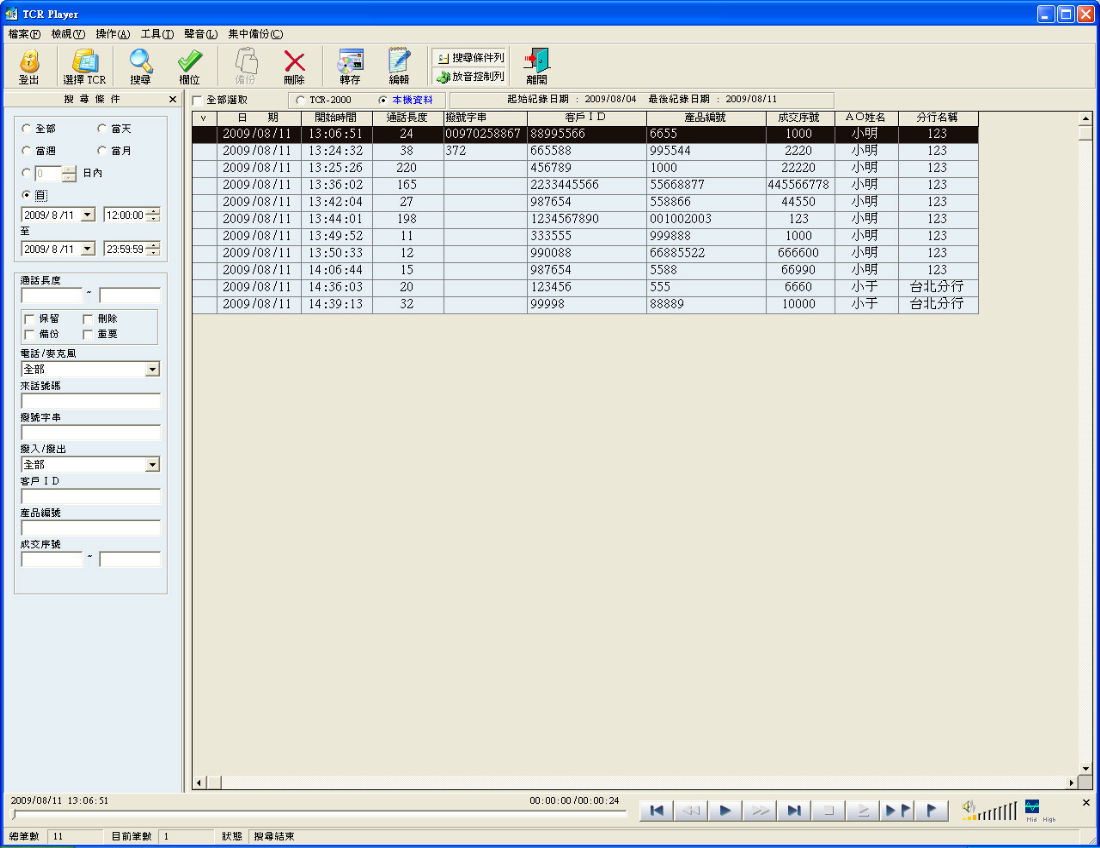Check the 重要 checkbox
Image resolution: width=1100 pixels, height=848 pixels.
pyautogui.click(x=88, y=335)
